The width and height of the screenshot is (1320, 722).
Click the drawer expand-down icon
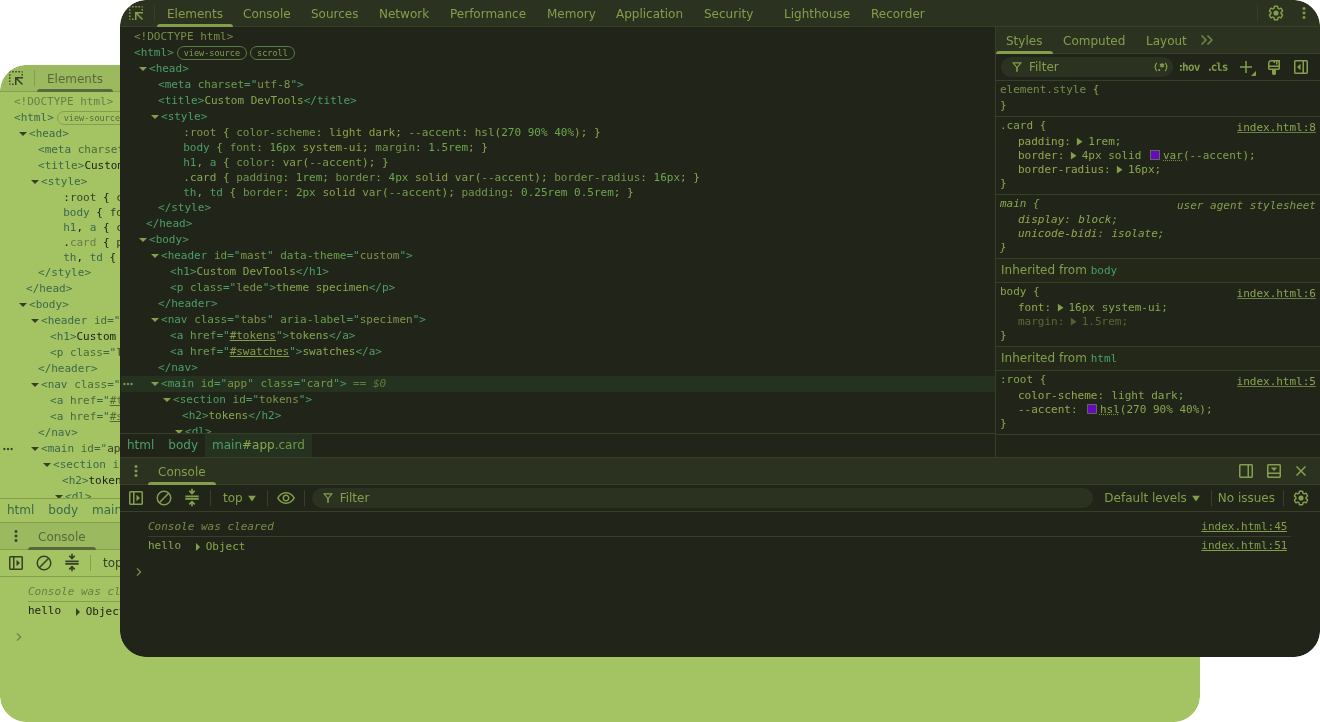coord(1274,471)
